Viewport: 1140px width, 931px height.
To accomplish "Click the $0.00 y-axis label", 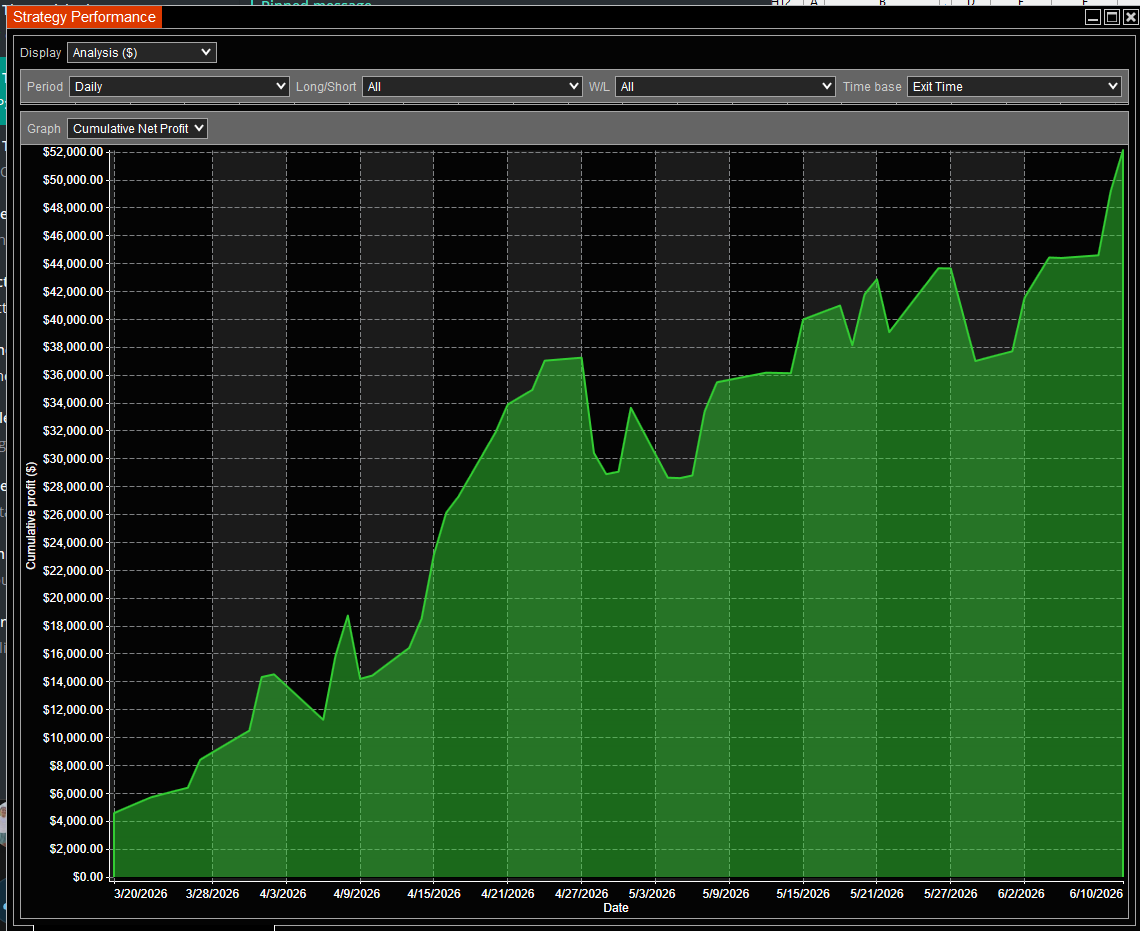I will pyautogui.click(x=88, y=876).
